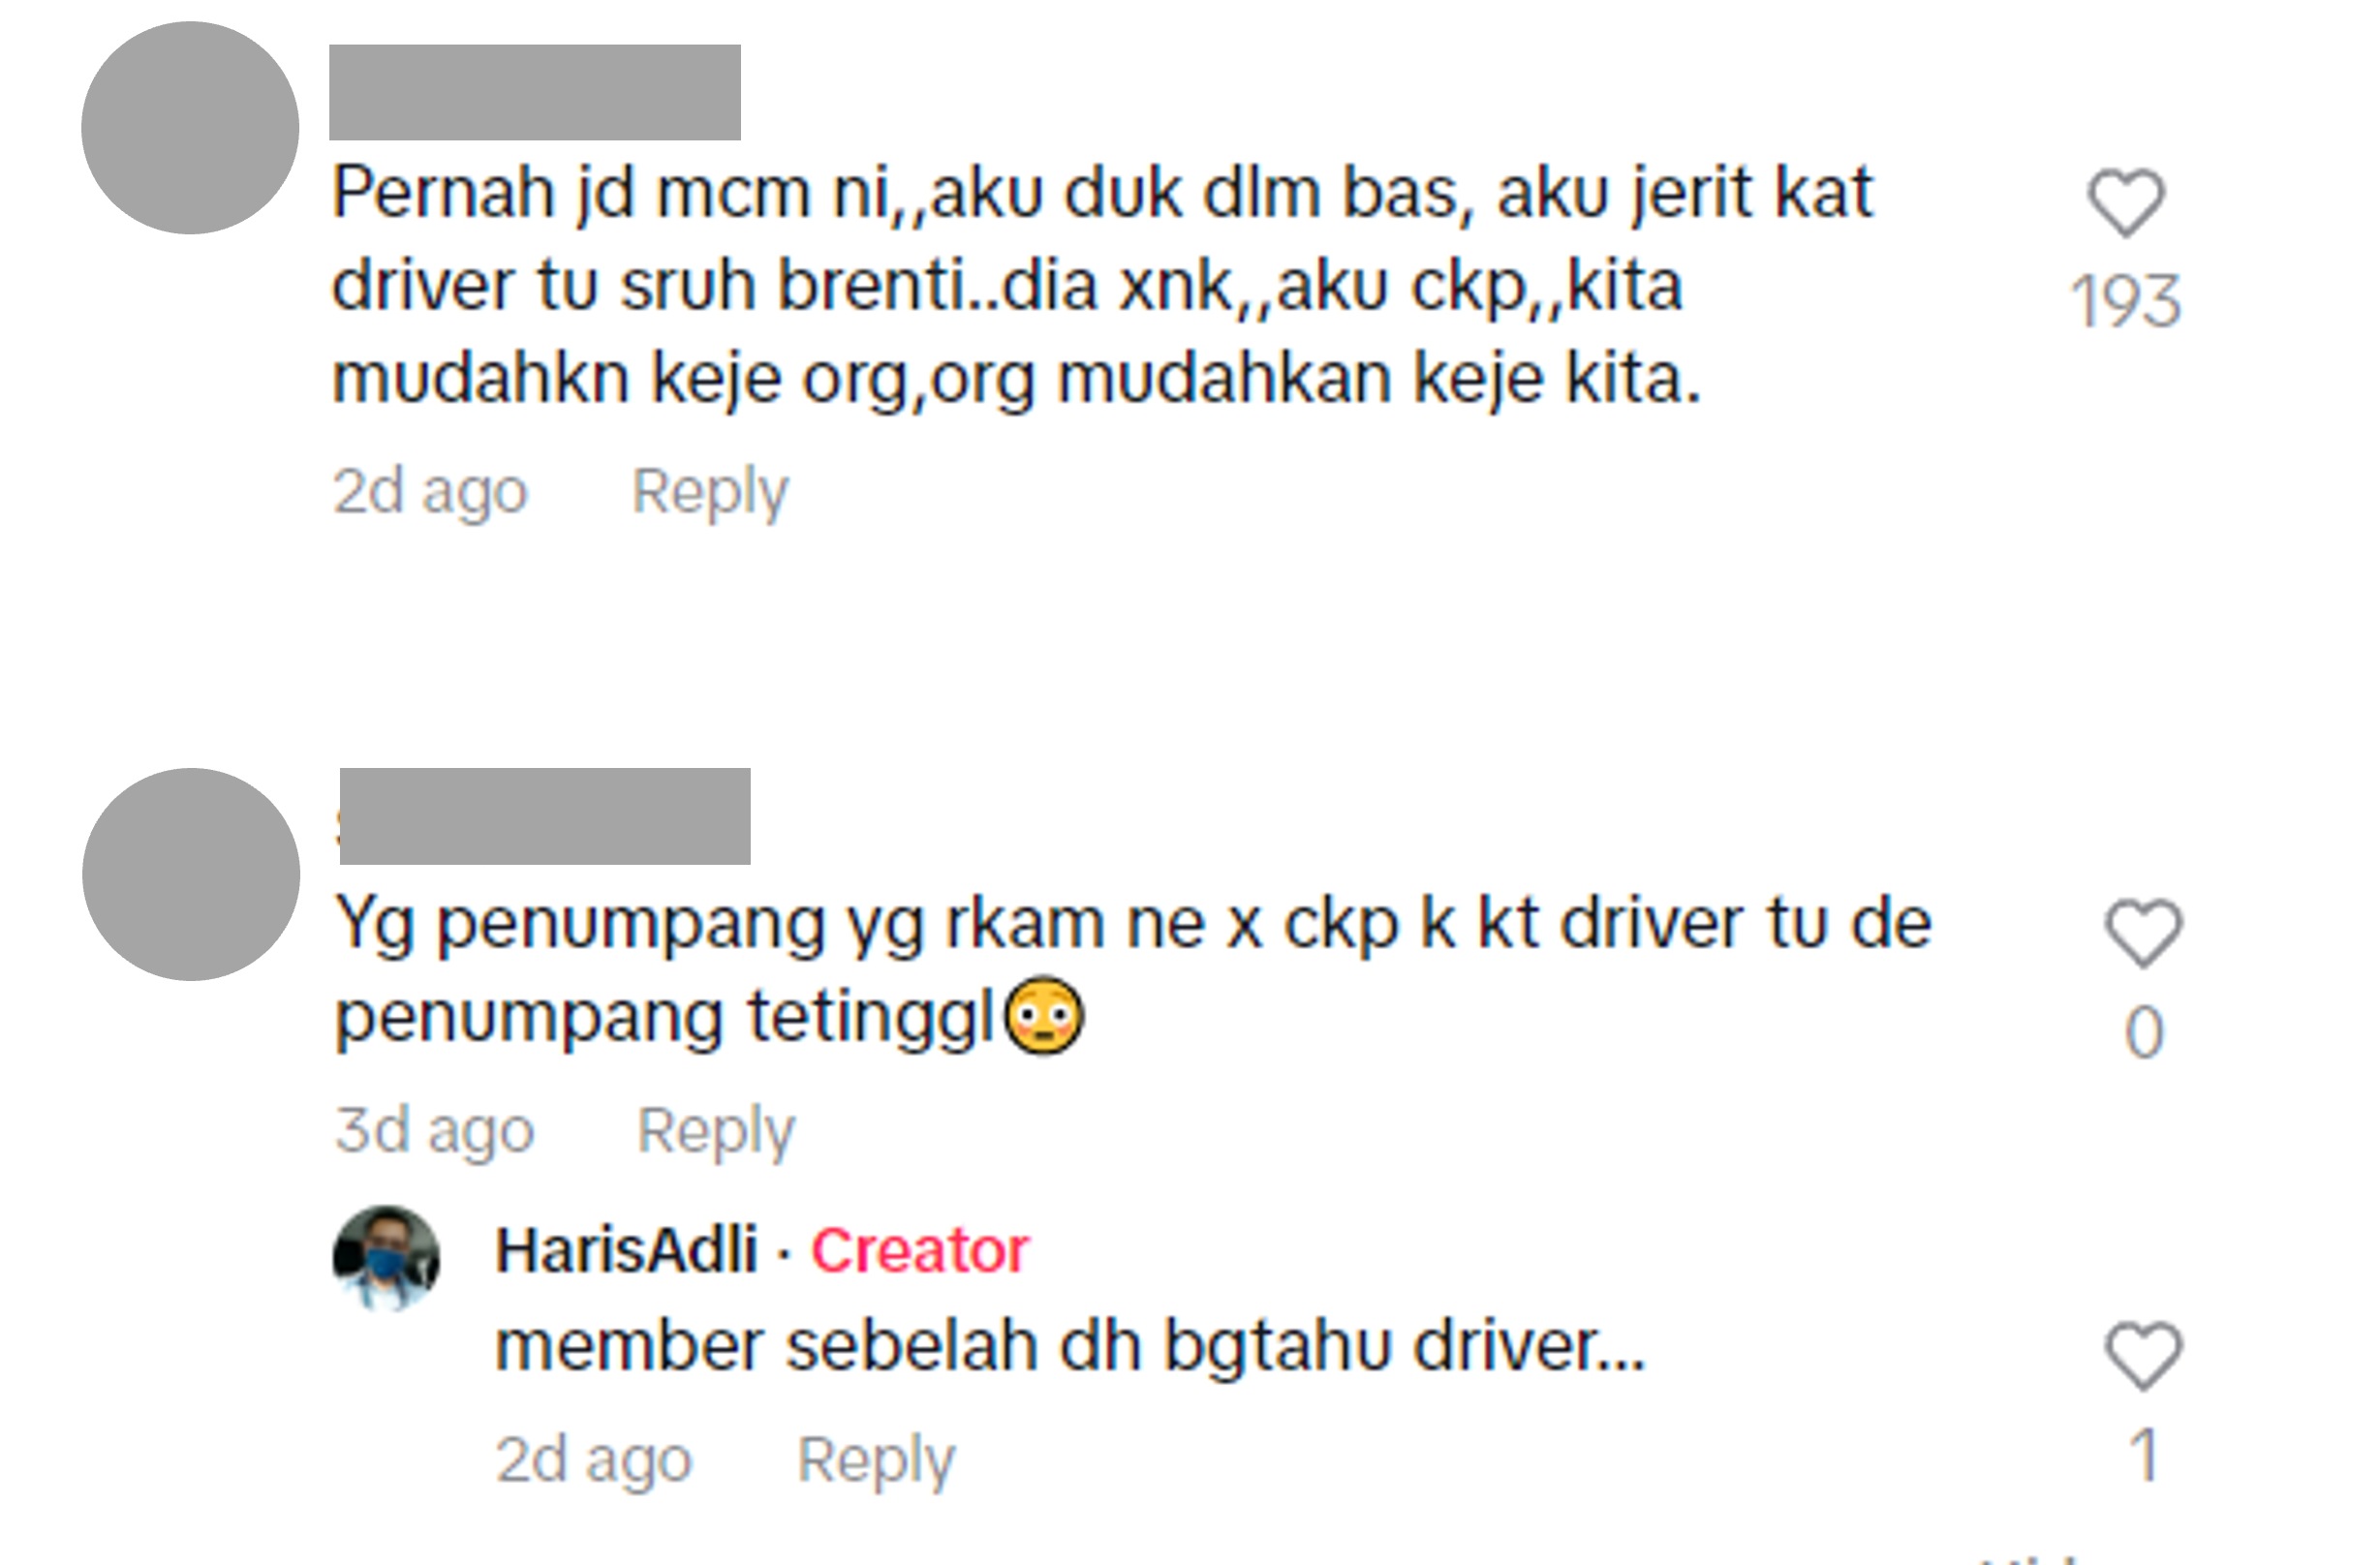2380x1565 pixels.
Task: Click the red Creator badge
Action: [920, 1250]
